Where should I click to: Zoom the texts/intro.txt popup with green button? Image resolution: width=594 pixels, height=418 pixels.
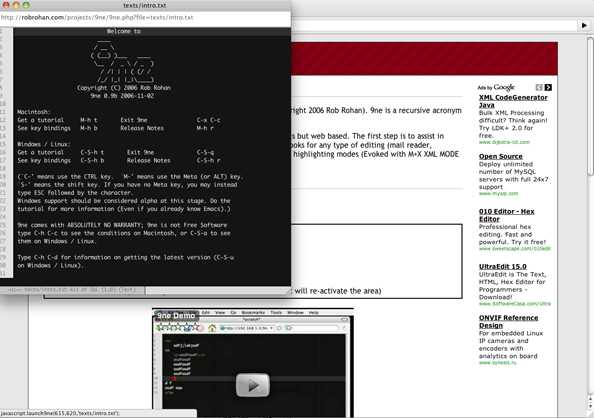pos(26,5)
